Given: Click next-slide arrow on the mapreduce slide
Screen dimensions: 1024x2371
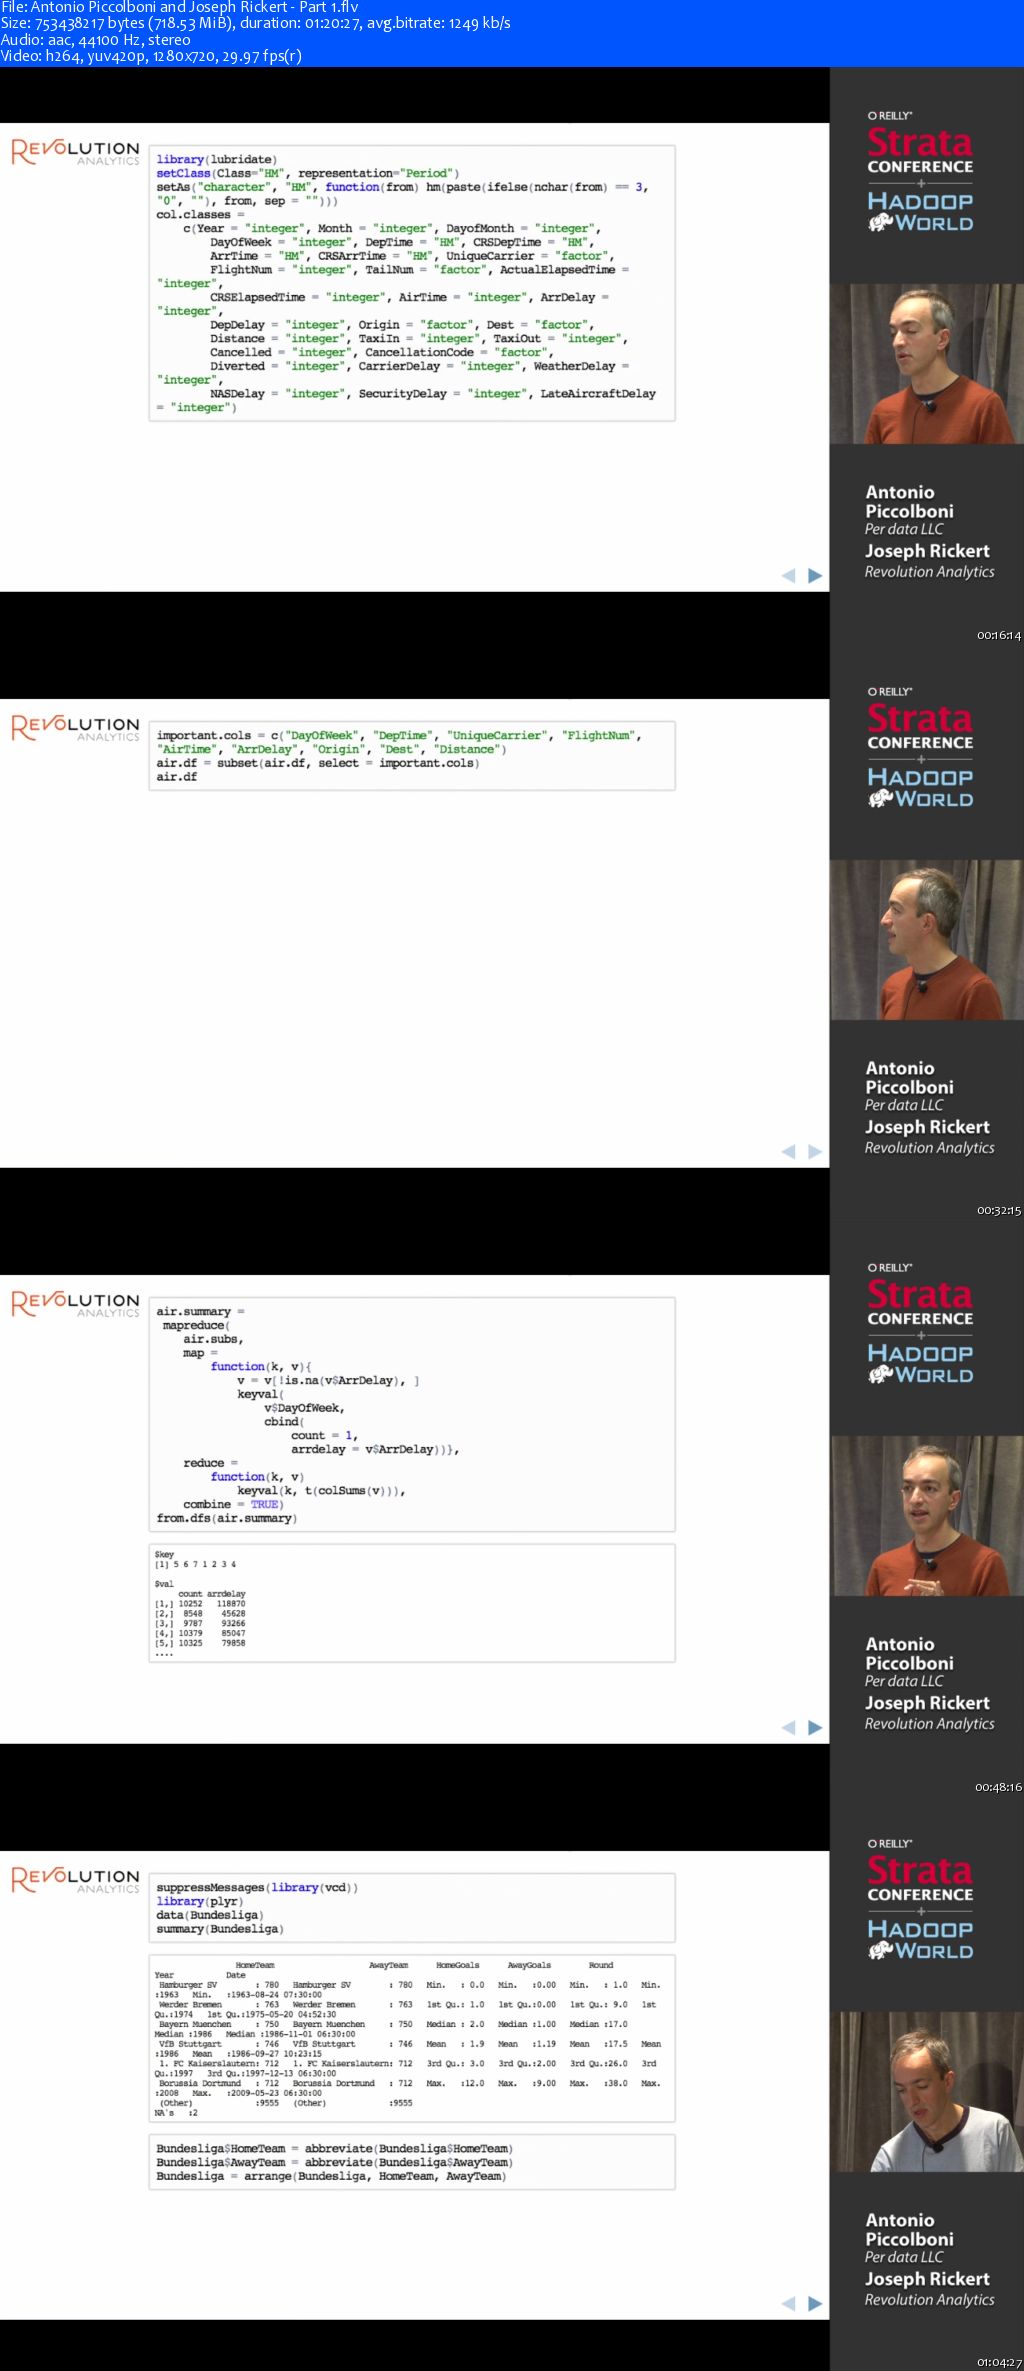Looking at the screenshot, I should (x=815, y=1727).
